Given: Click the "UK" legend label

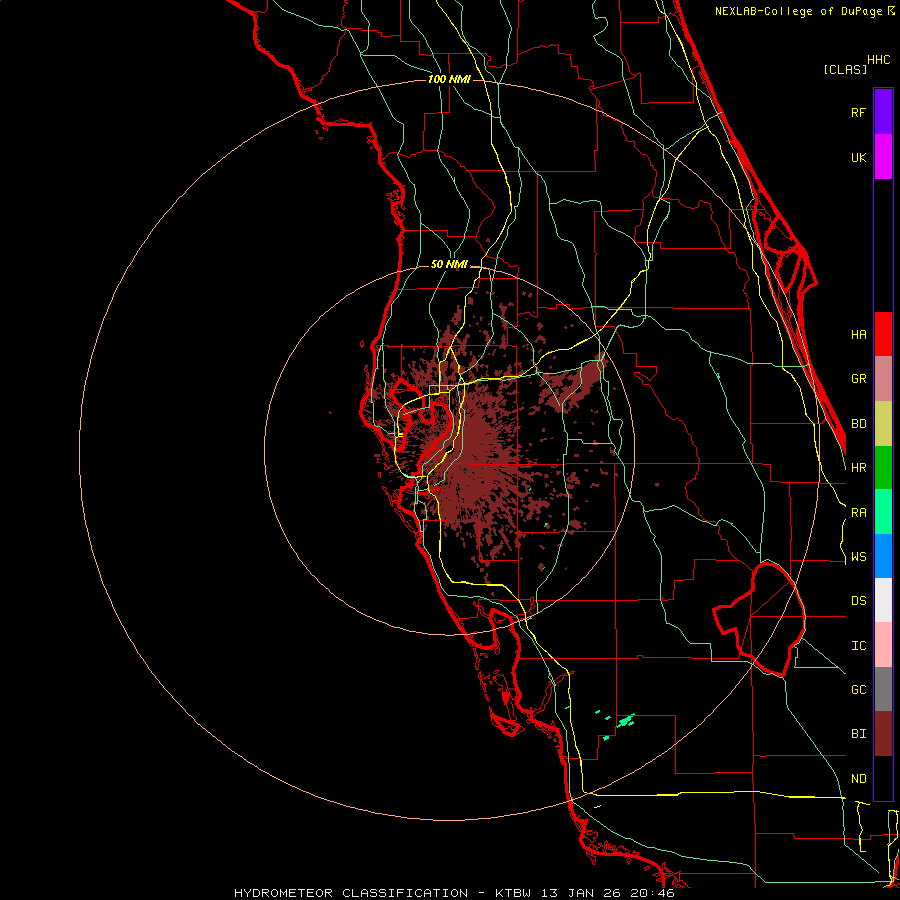Looking at the screenshot, I should (858, 157).
